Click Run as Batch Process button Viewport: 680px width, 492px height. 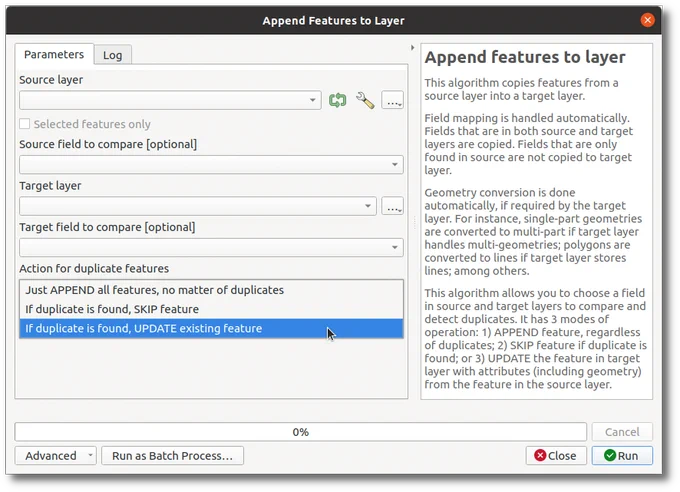coord(172,456)
